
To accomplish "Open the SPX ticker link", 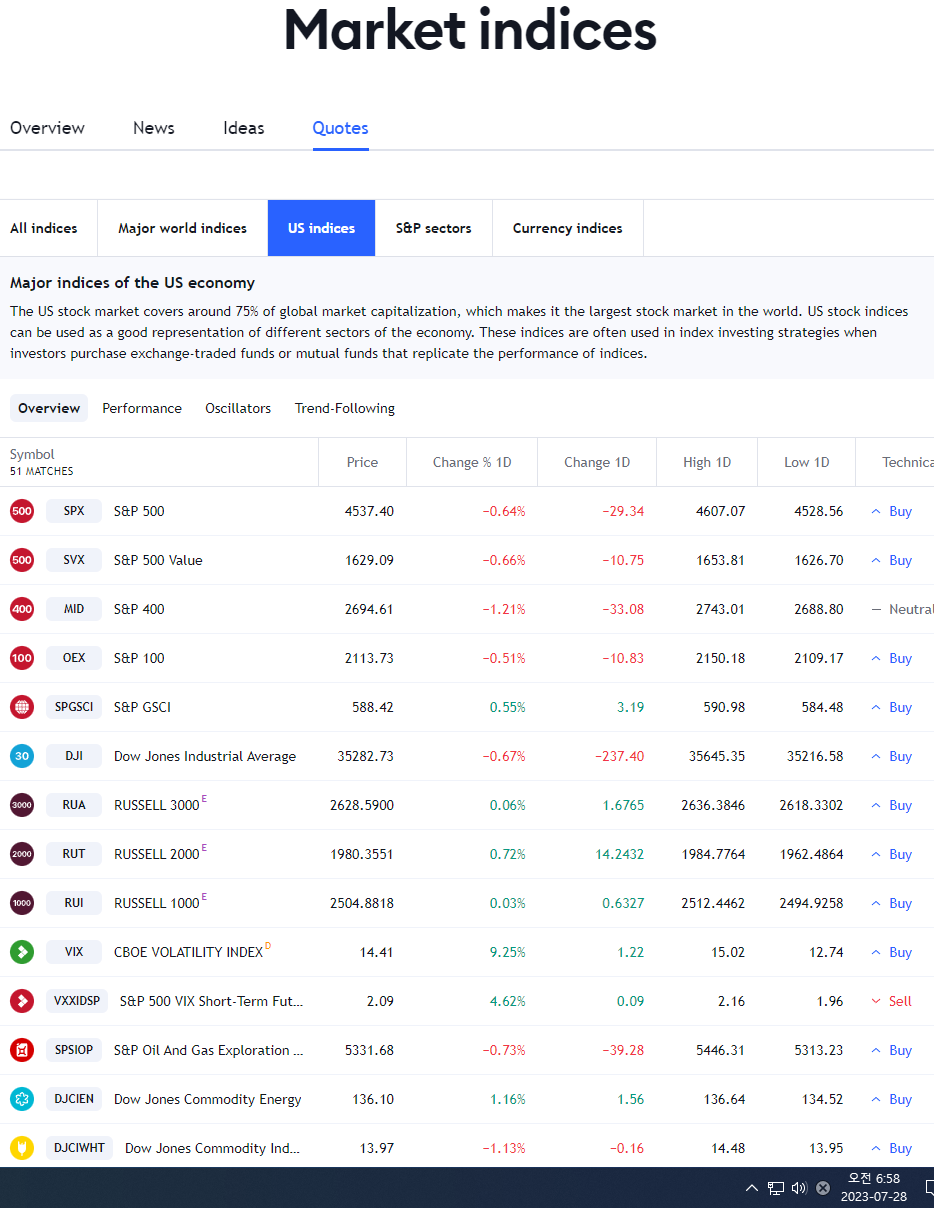I will (74, 511).
